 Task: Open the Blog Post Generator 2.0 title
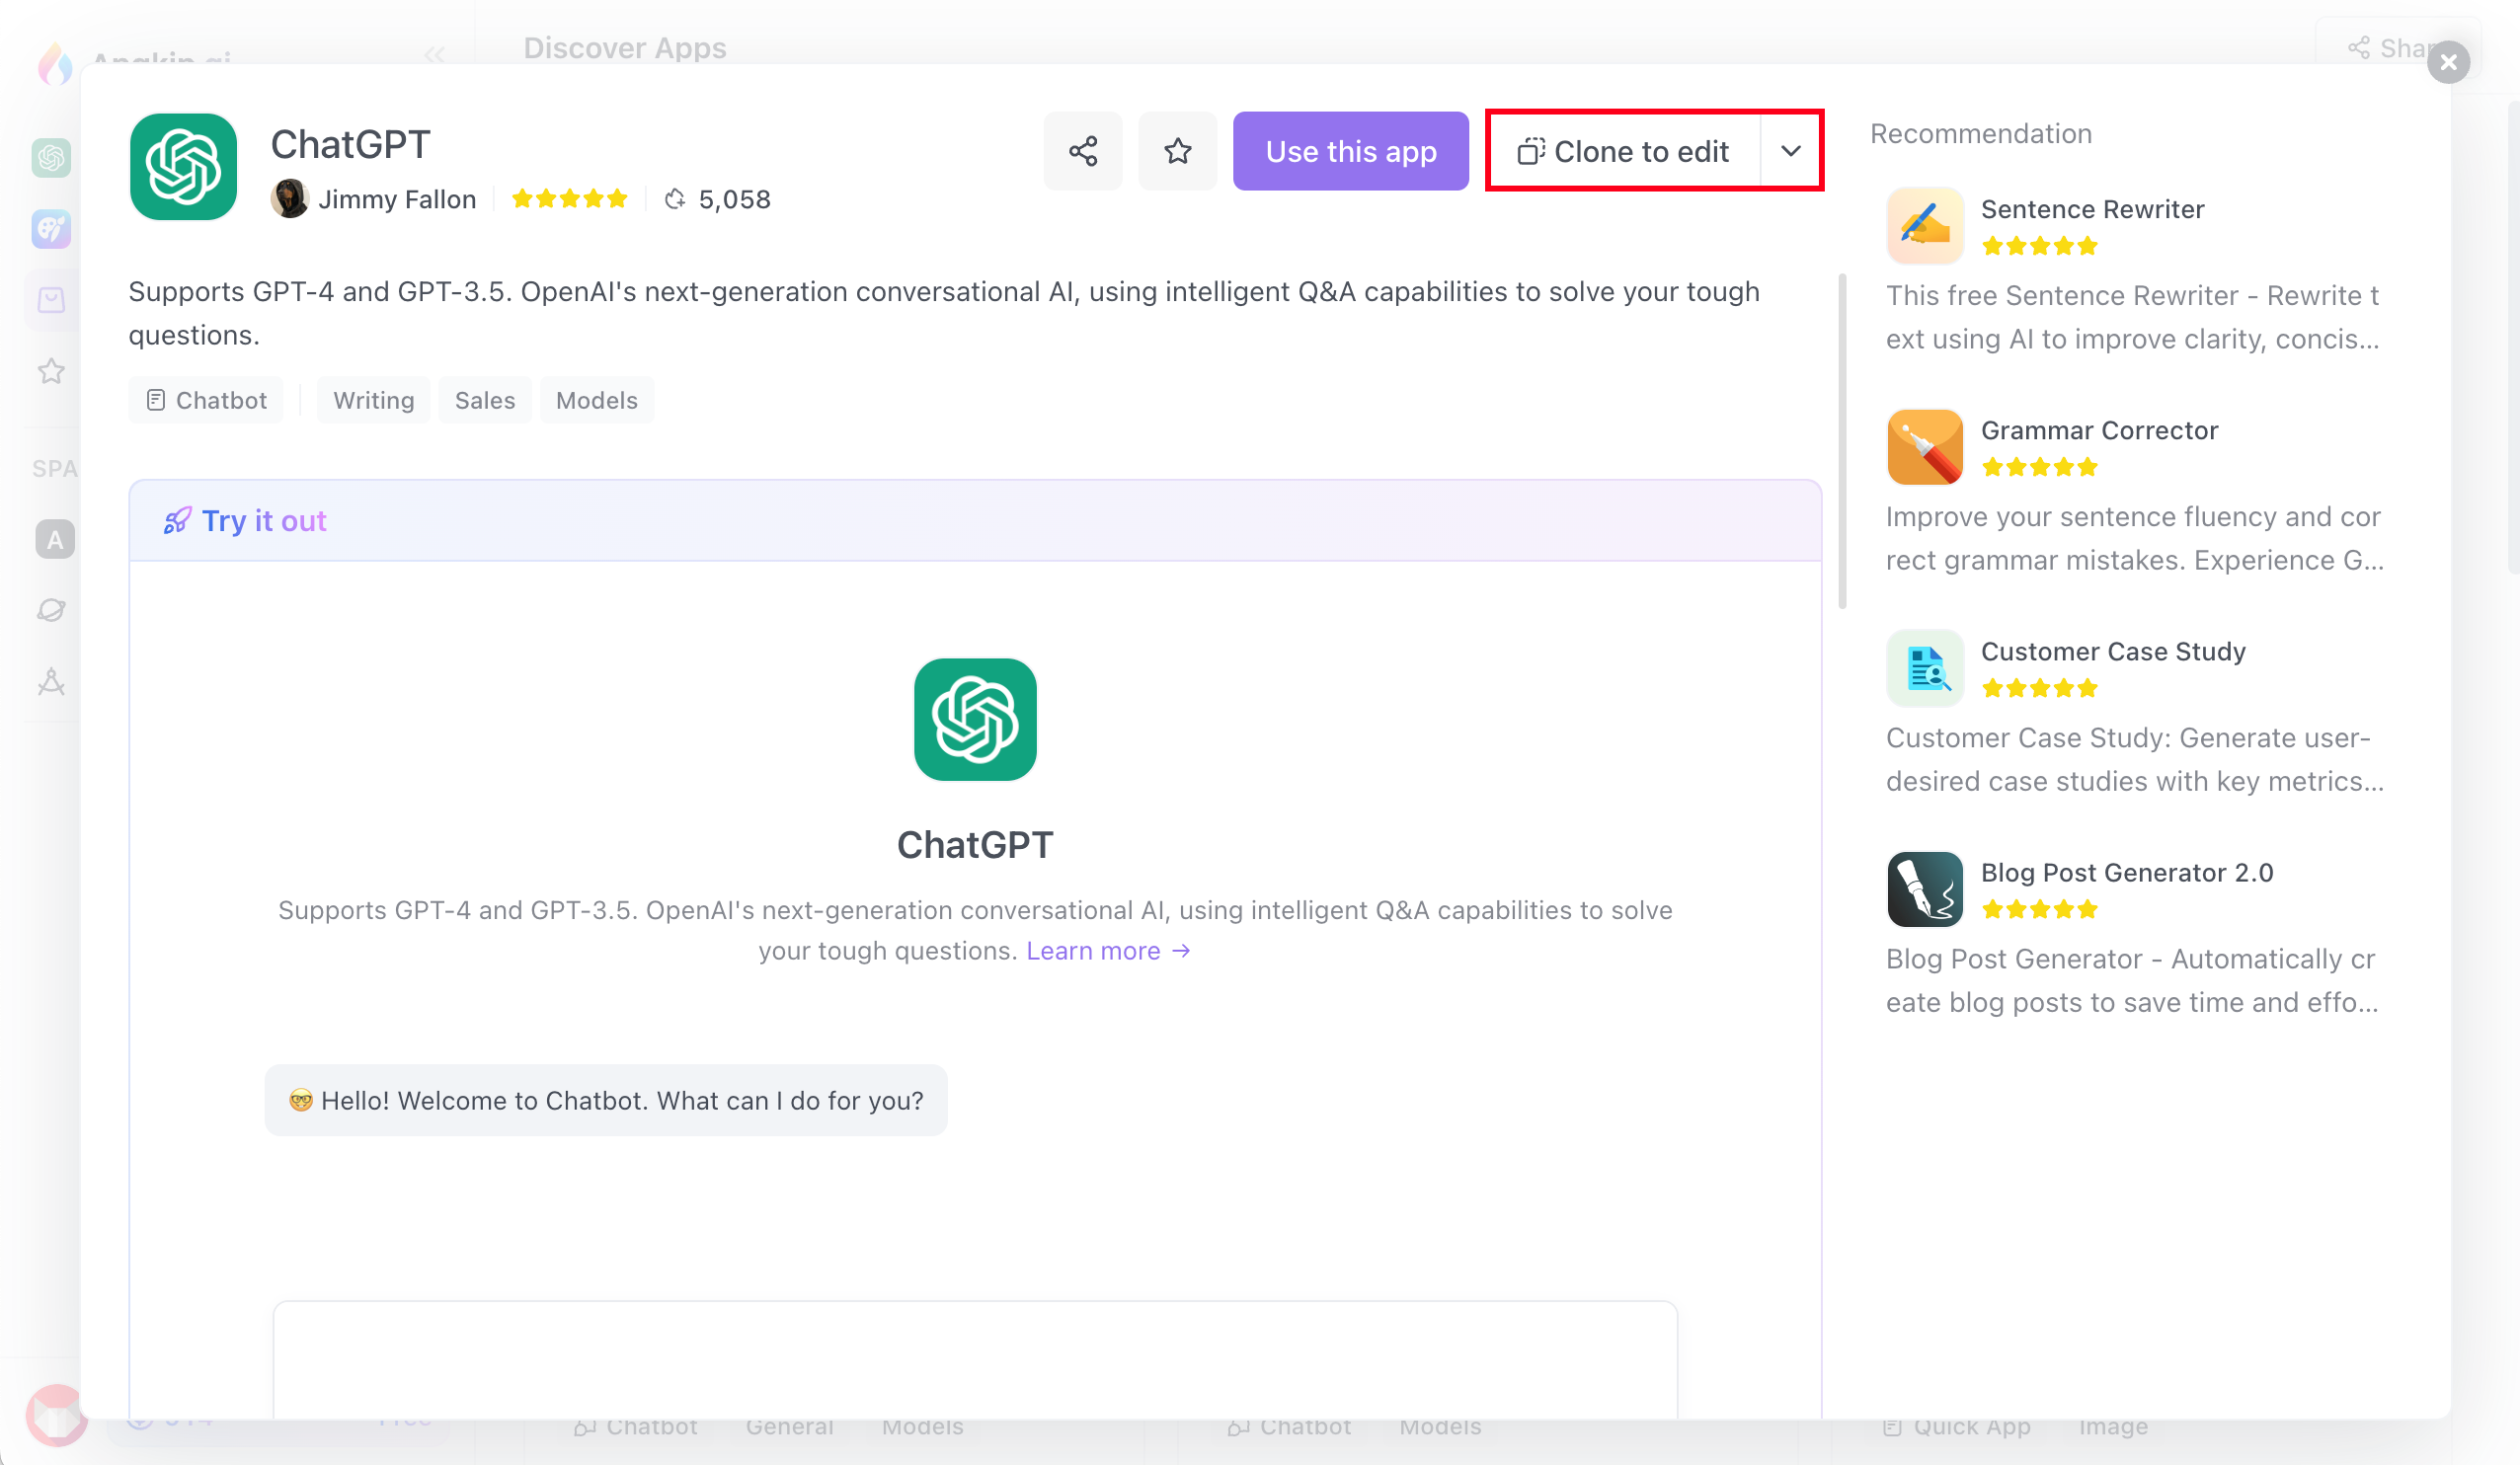[2127, 872]
